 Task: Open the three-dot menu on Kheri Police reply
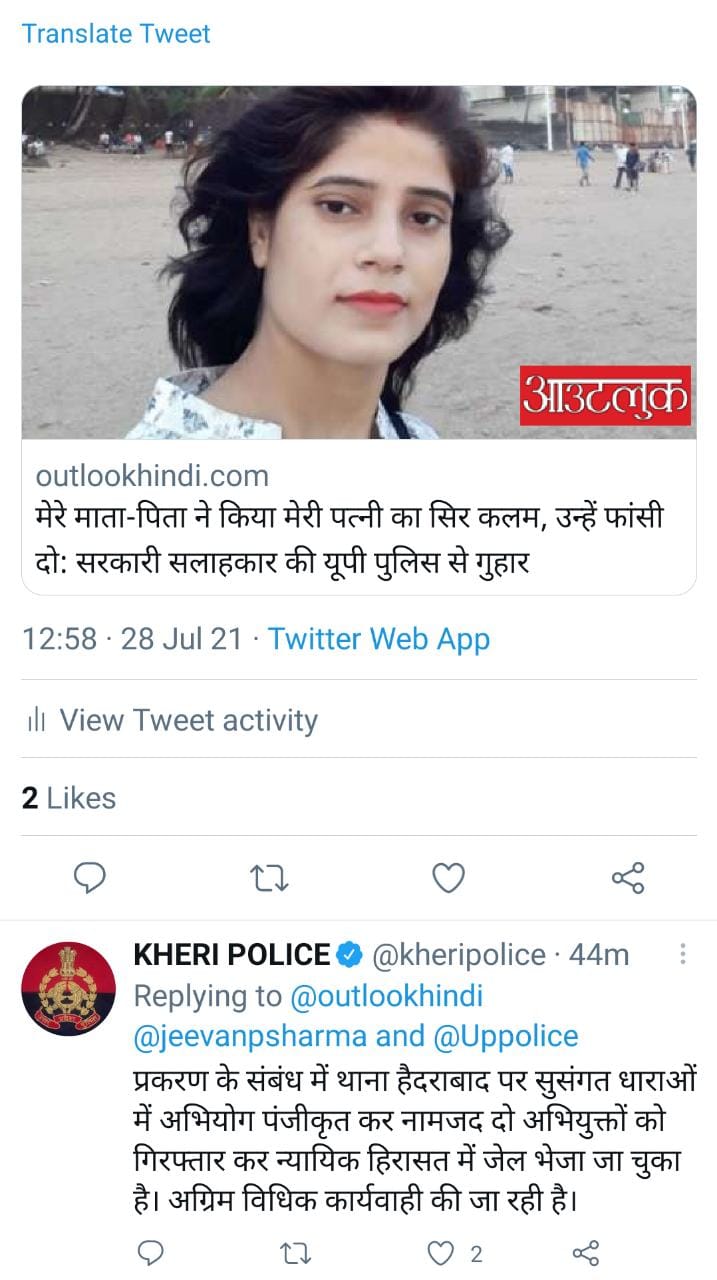tap(683, 954)
